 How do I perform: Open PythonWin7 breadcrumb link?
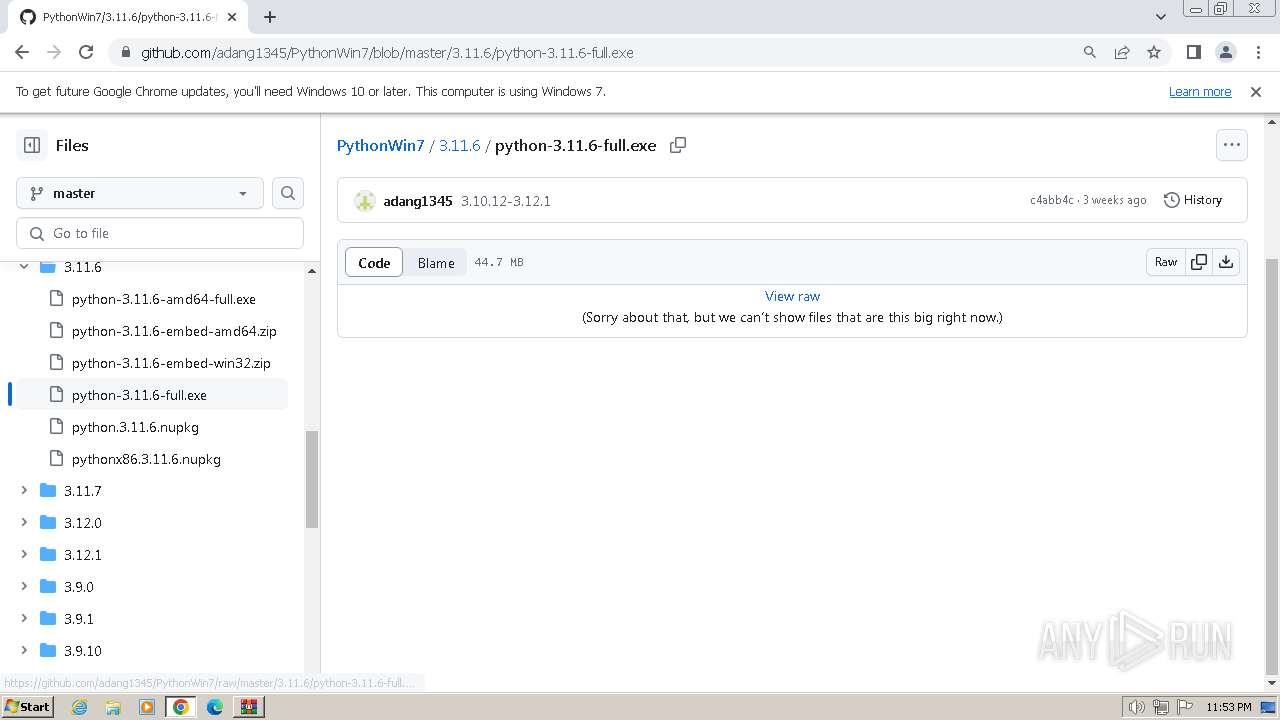[x=381, y=145]
